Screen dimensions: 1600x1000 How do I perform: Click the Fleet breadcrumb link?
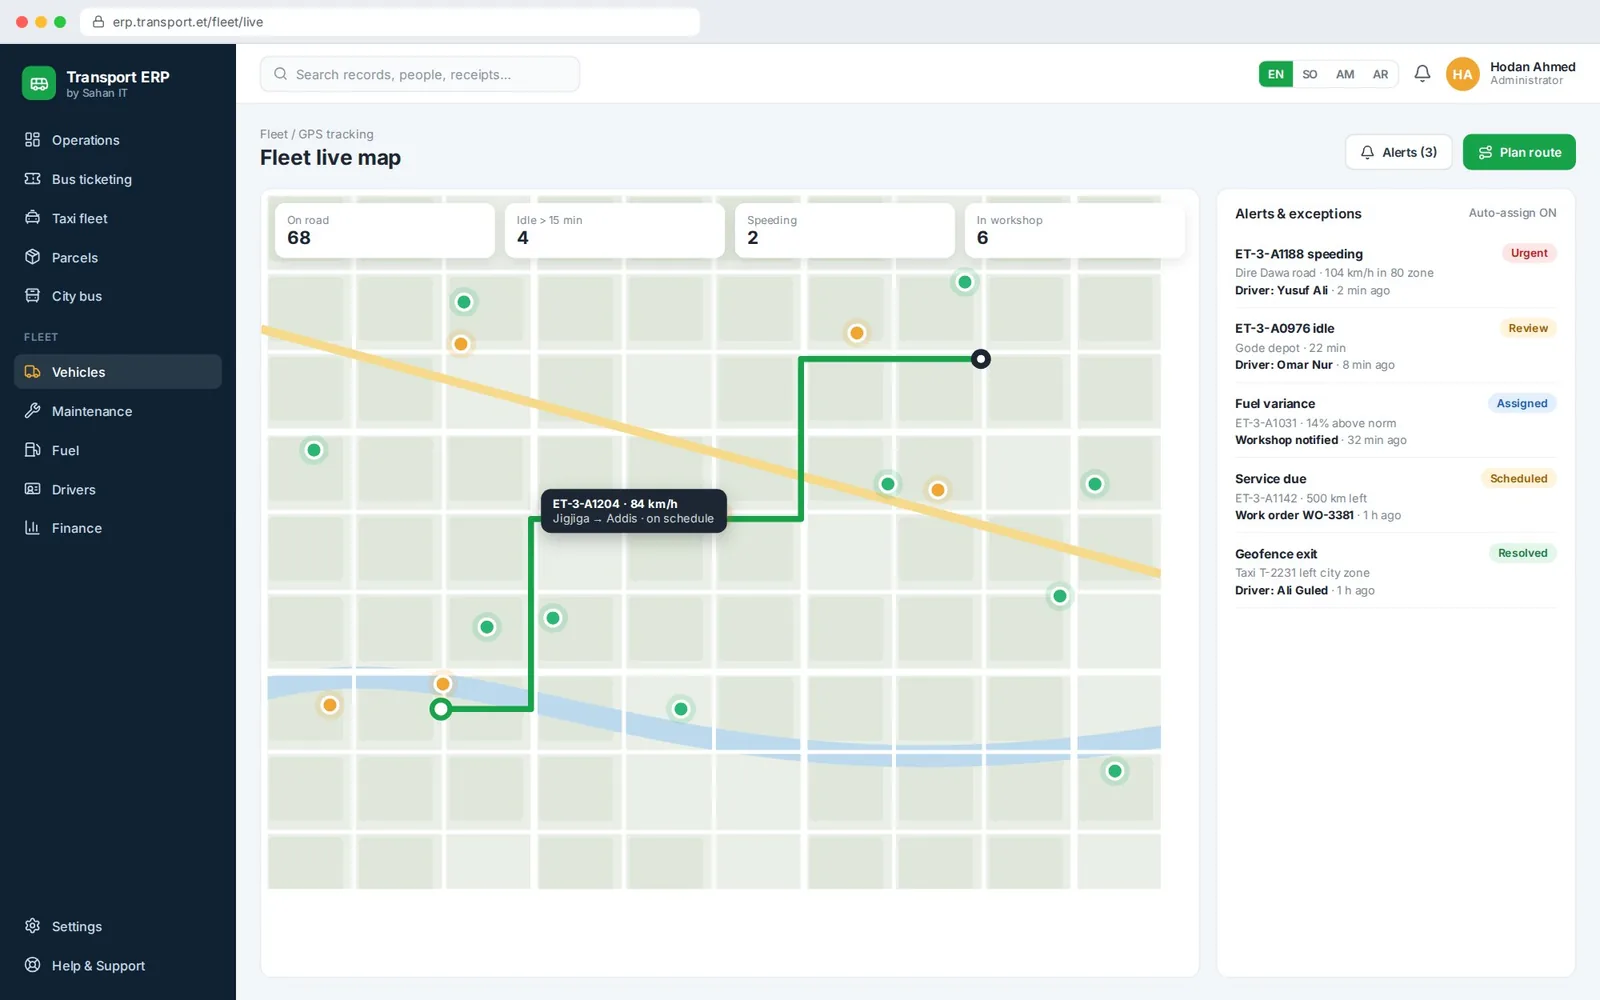[x=273, y=134]
